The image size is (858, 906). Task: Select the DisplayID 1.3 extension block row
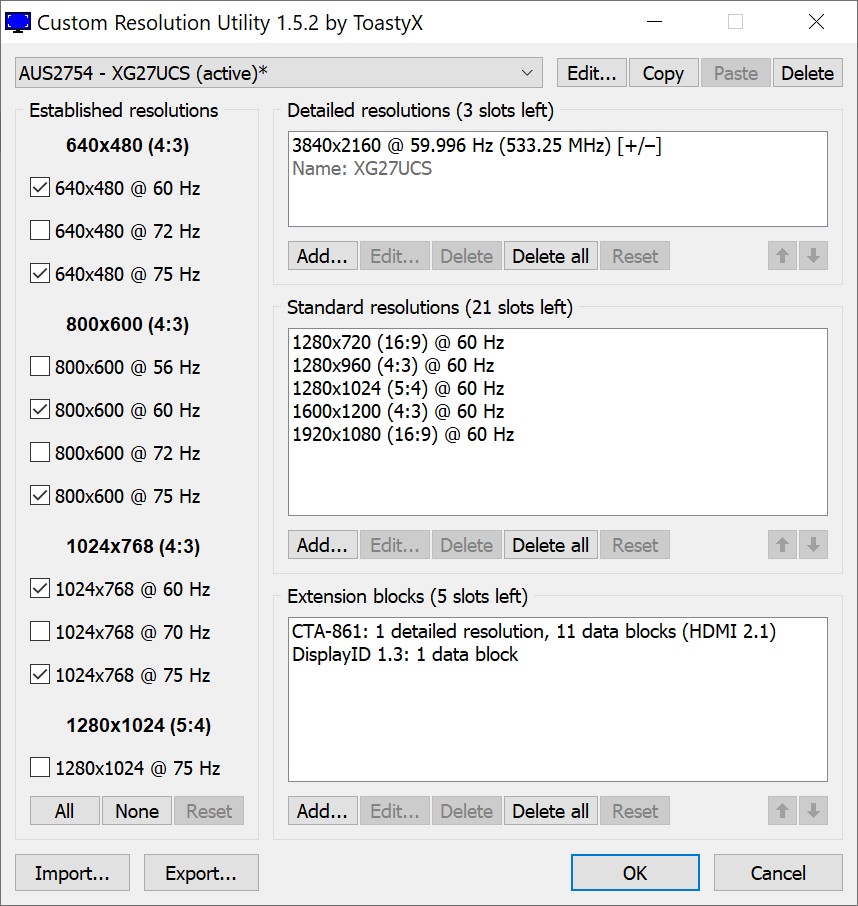tap(558, 654)
